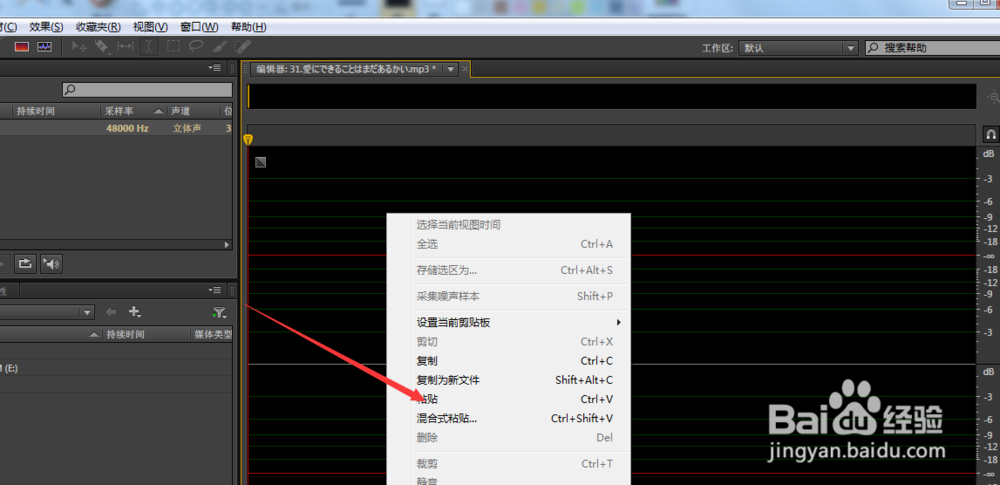Open the Workspace dropdown showing 默认
The height and width of the screenshot is (485, 1000).
(798, 48)
